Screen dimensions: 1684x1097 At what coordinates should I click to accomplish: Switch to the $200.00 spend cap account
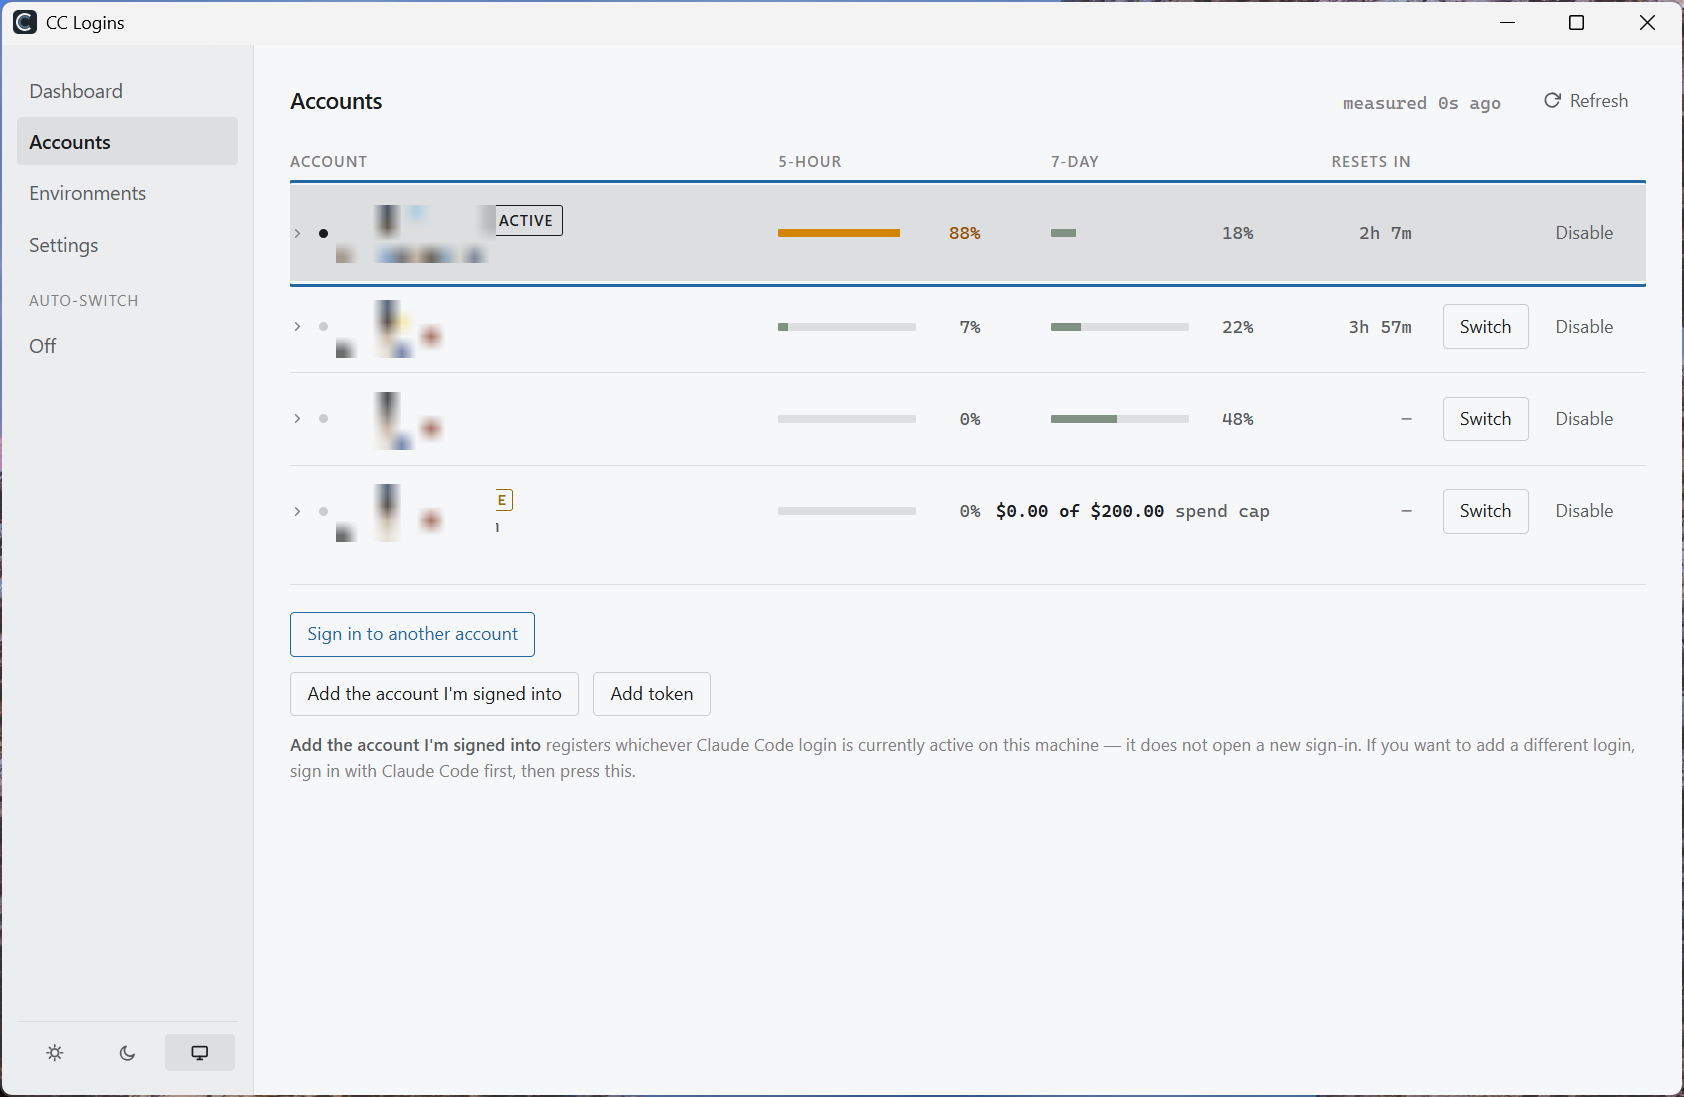point(1485,511)
